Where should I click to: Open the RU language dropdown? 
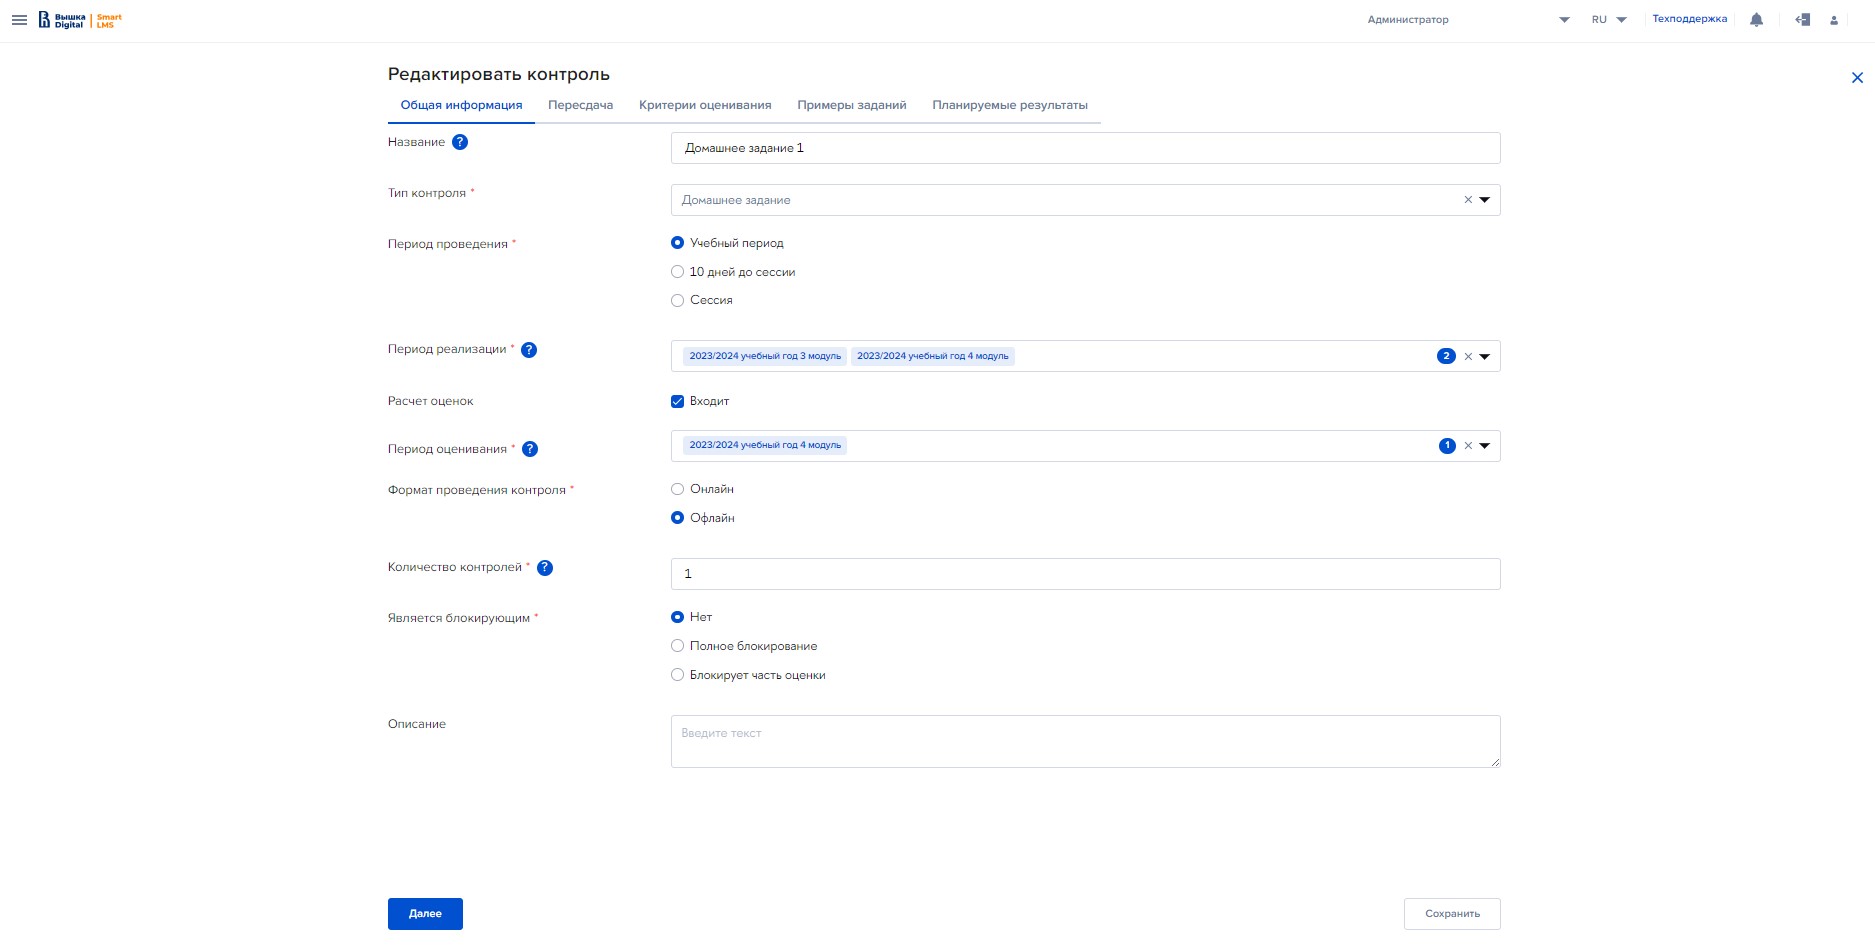coord(1608,20)
